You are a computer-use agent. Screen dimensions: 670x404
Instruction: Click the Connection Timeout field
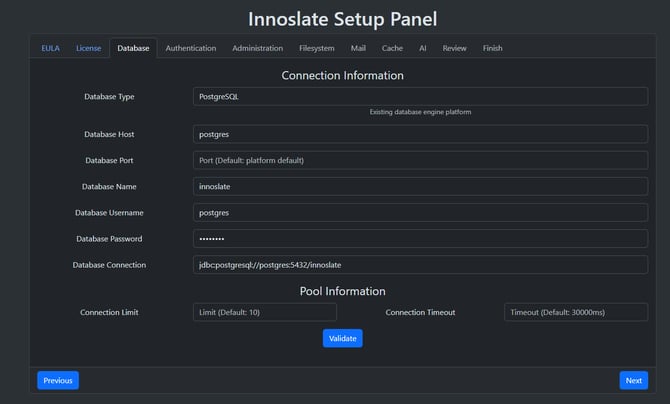tap(575, 312)
